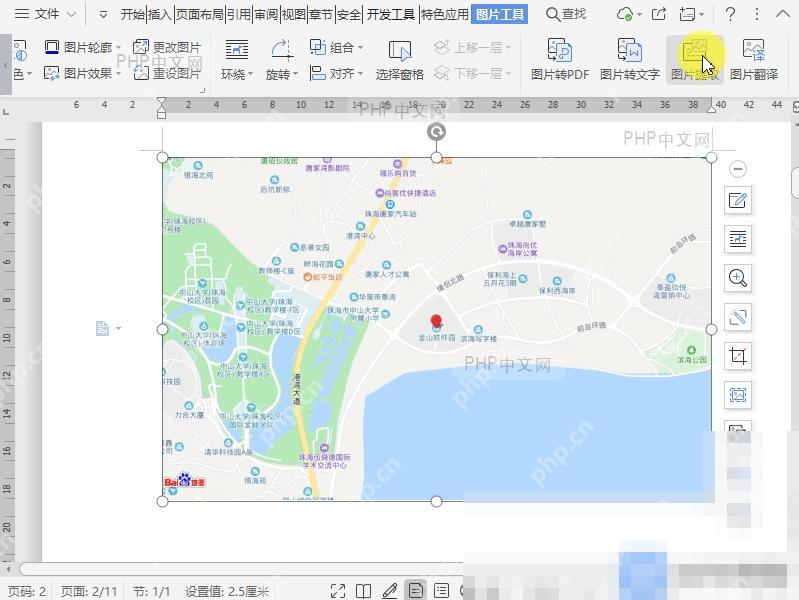
Task: Click the document layout icon left of image
Action: coord(102,328)
